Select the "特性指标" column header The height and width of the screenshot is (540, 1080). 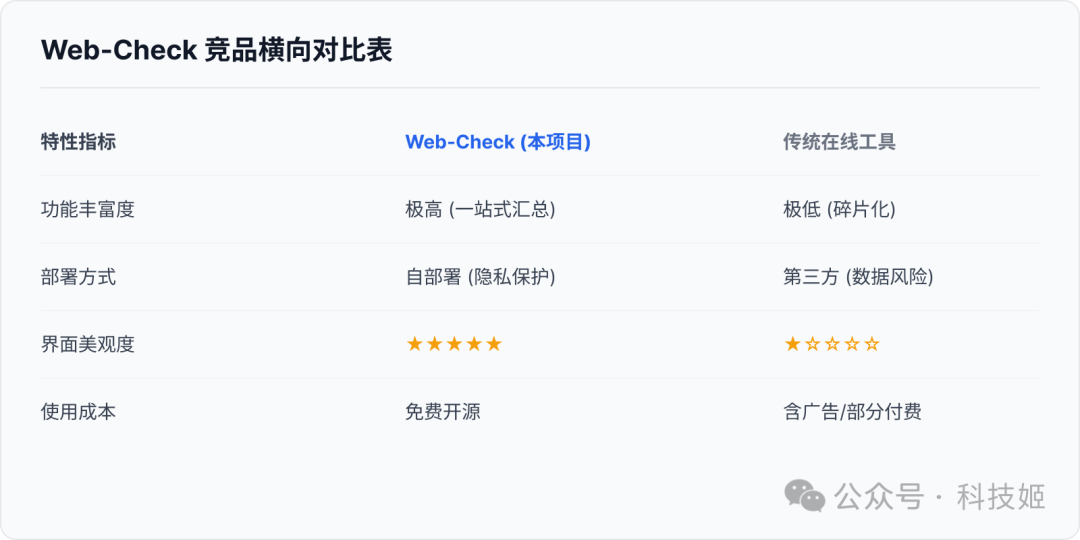click(78, 142)
